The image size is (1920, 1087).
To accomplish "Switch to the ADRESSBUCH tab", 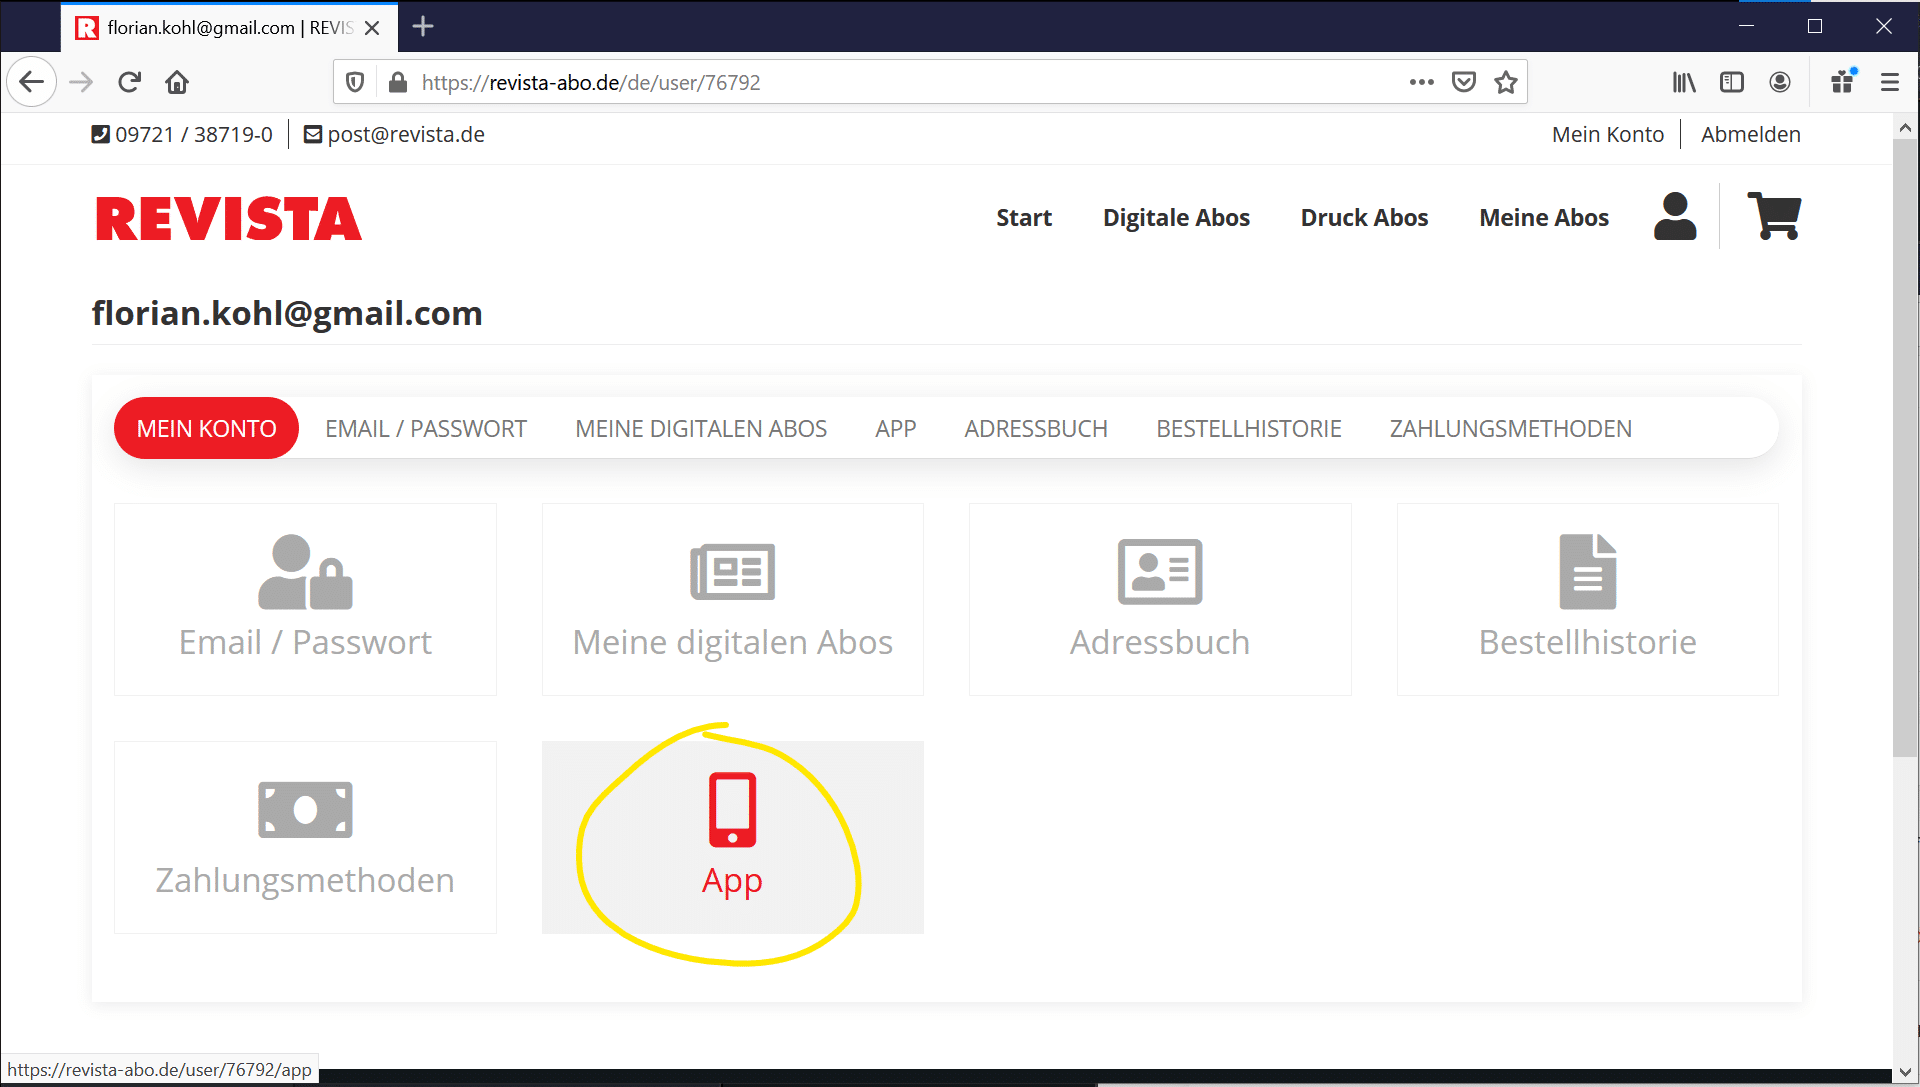I will 1036,428.
